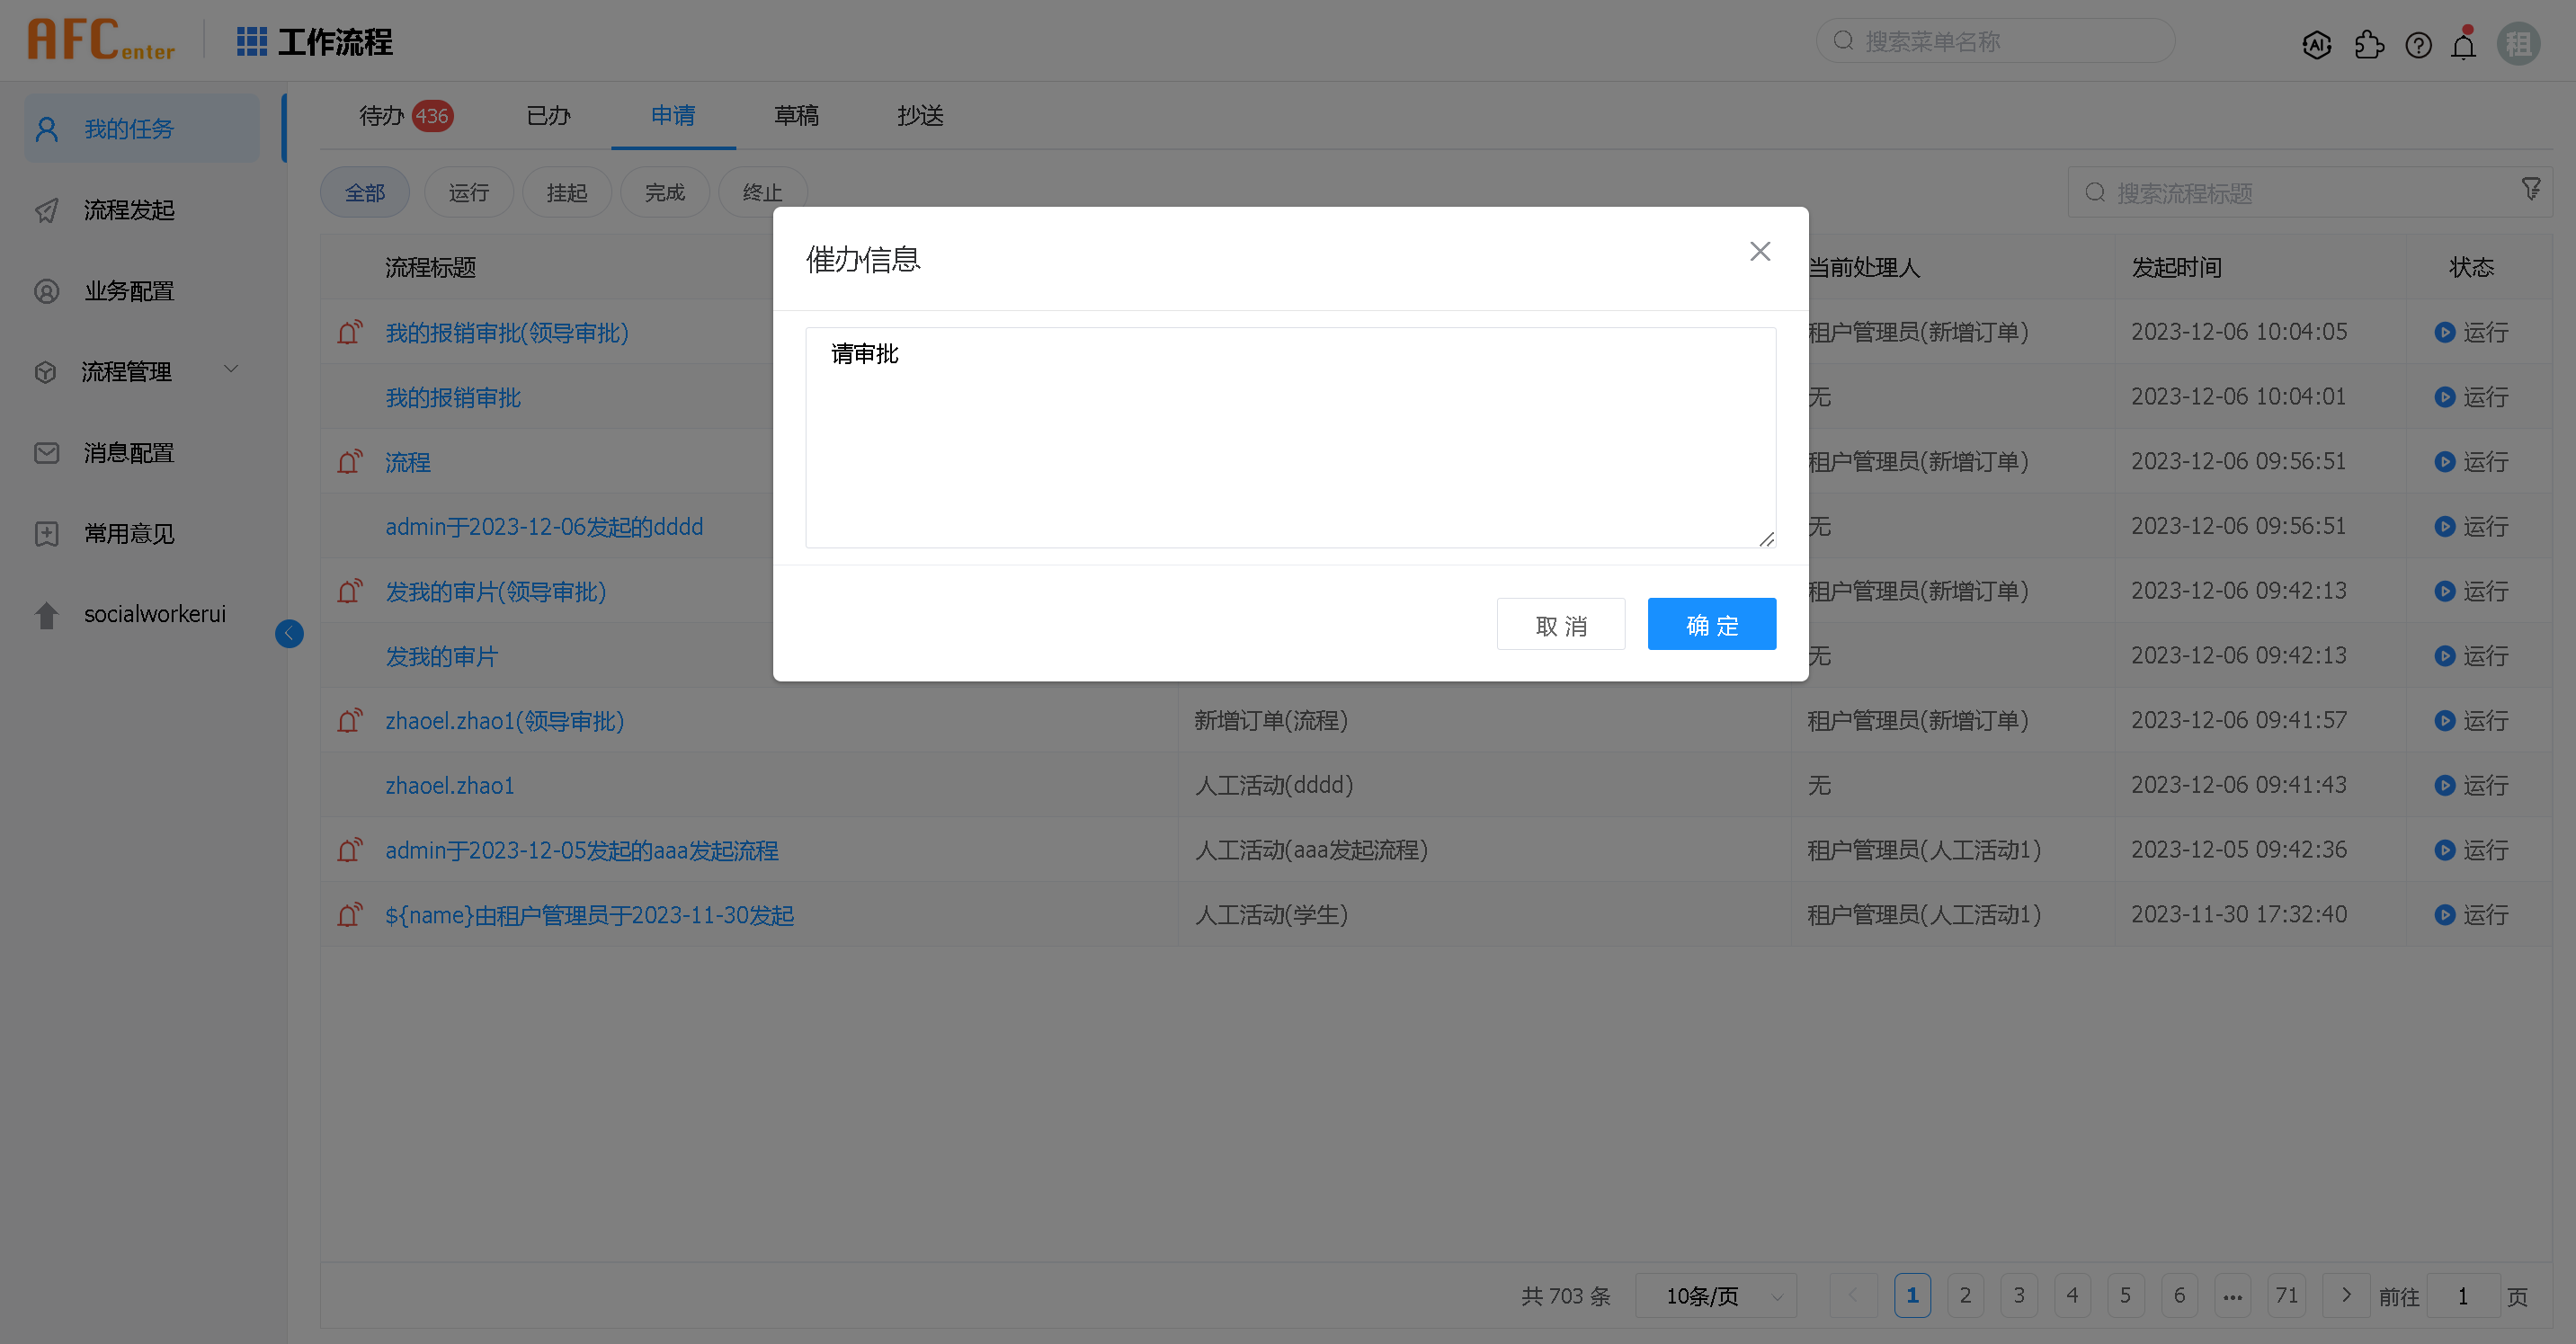The height and width of the screenshot is (1344, 2576).
Task: Select the 全部 status filter pill
Action: 365,192
